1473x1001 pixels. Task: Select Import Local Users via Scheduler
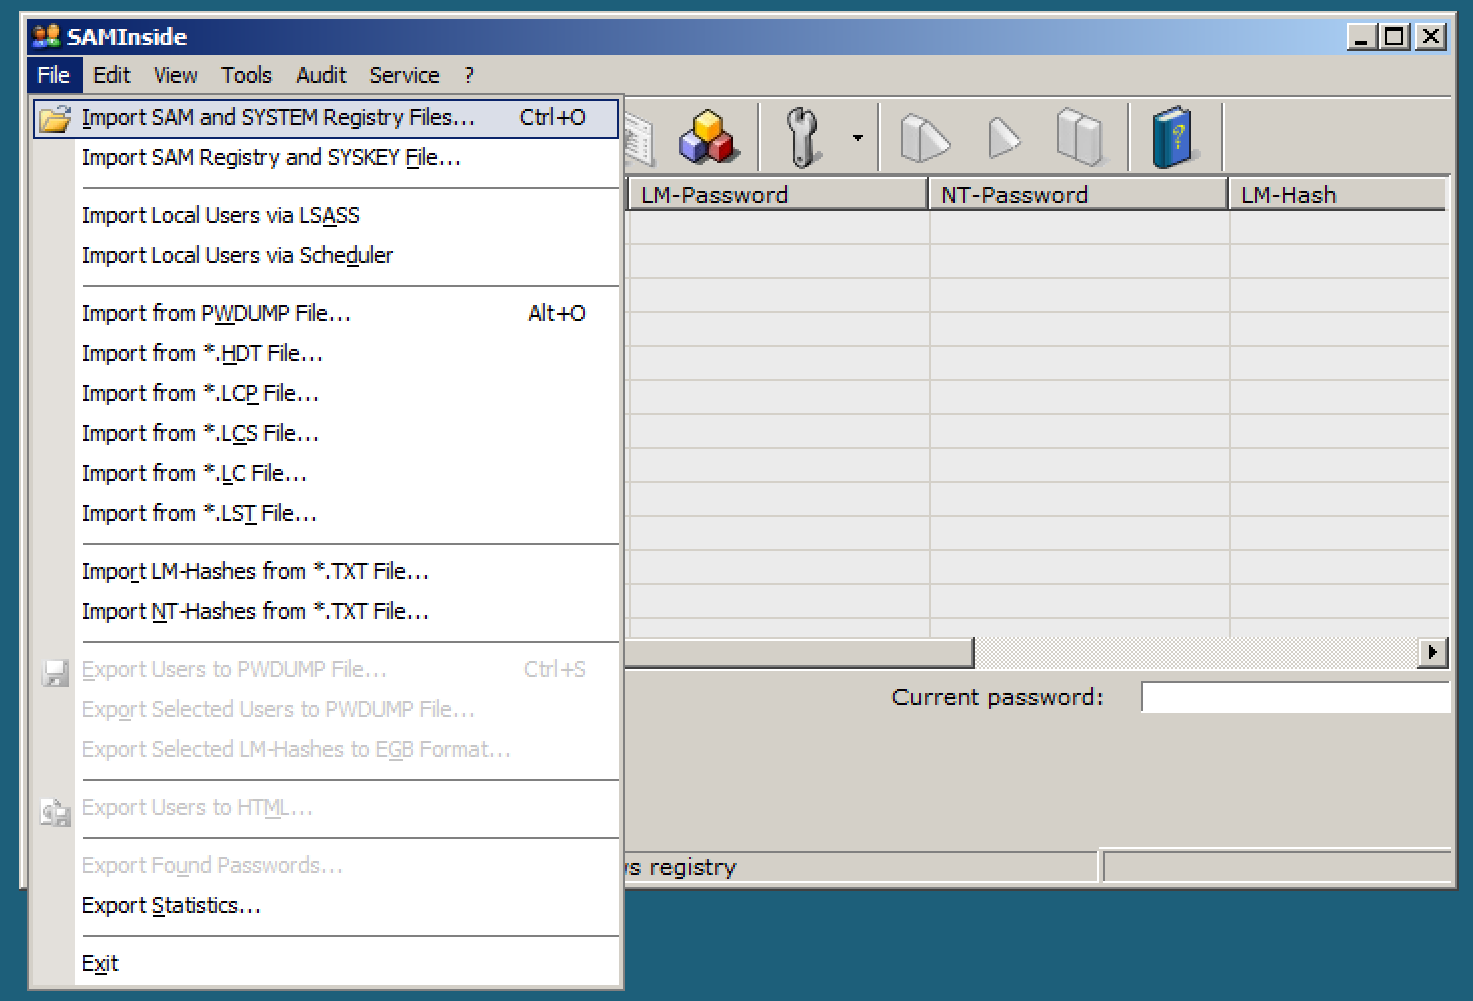click(326, 256)
